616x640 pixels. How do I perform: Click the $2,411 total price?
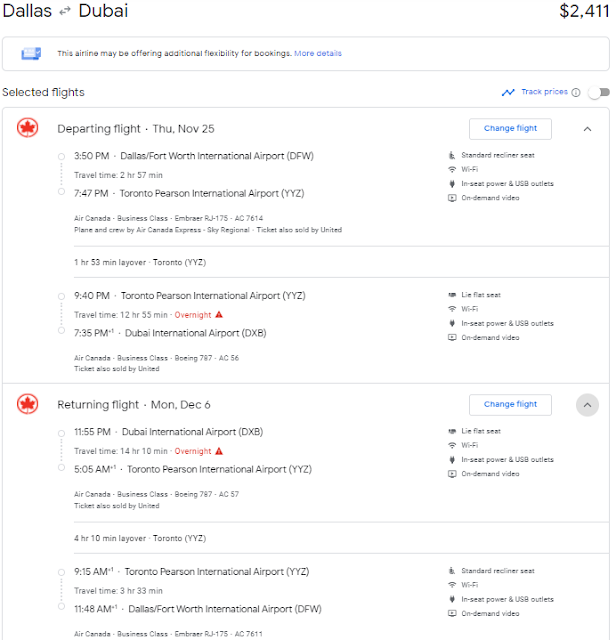pyautogui.click(x=584, y=11)
